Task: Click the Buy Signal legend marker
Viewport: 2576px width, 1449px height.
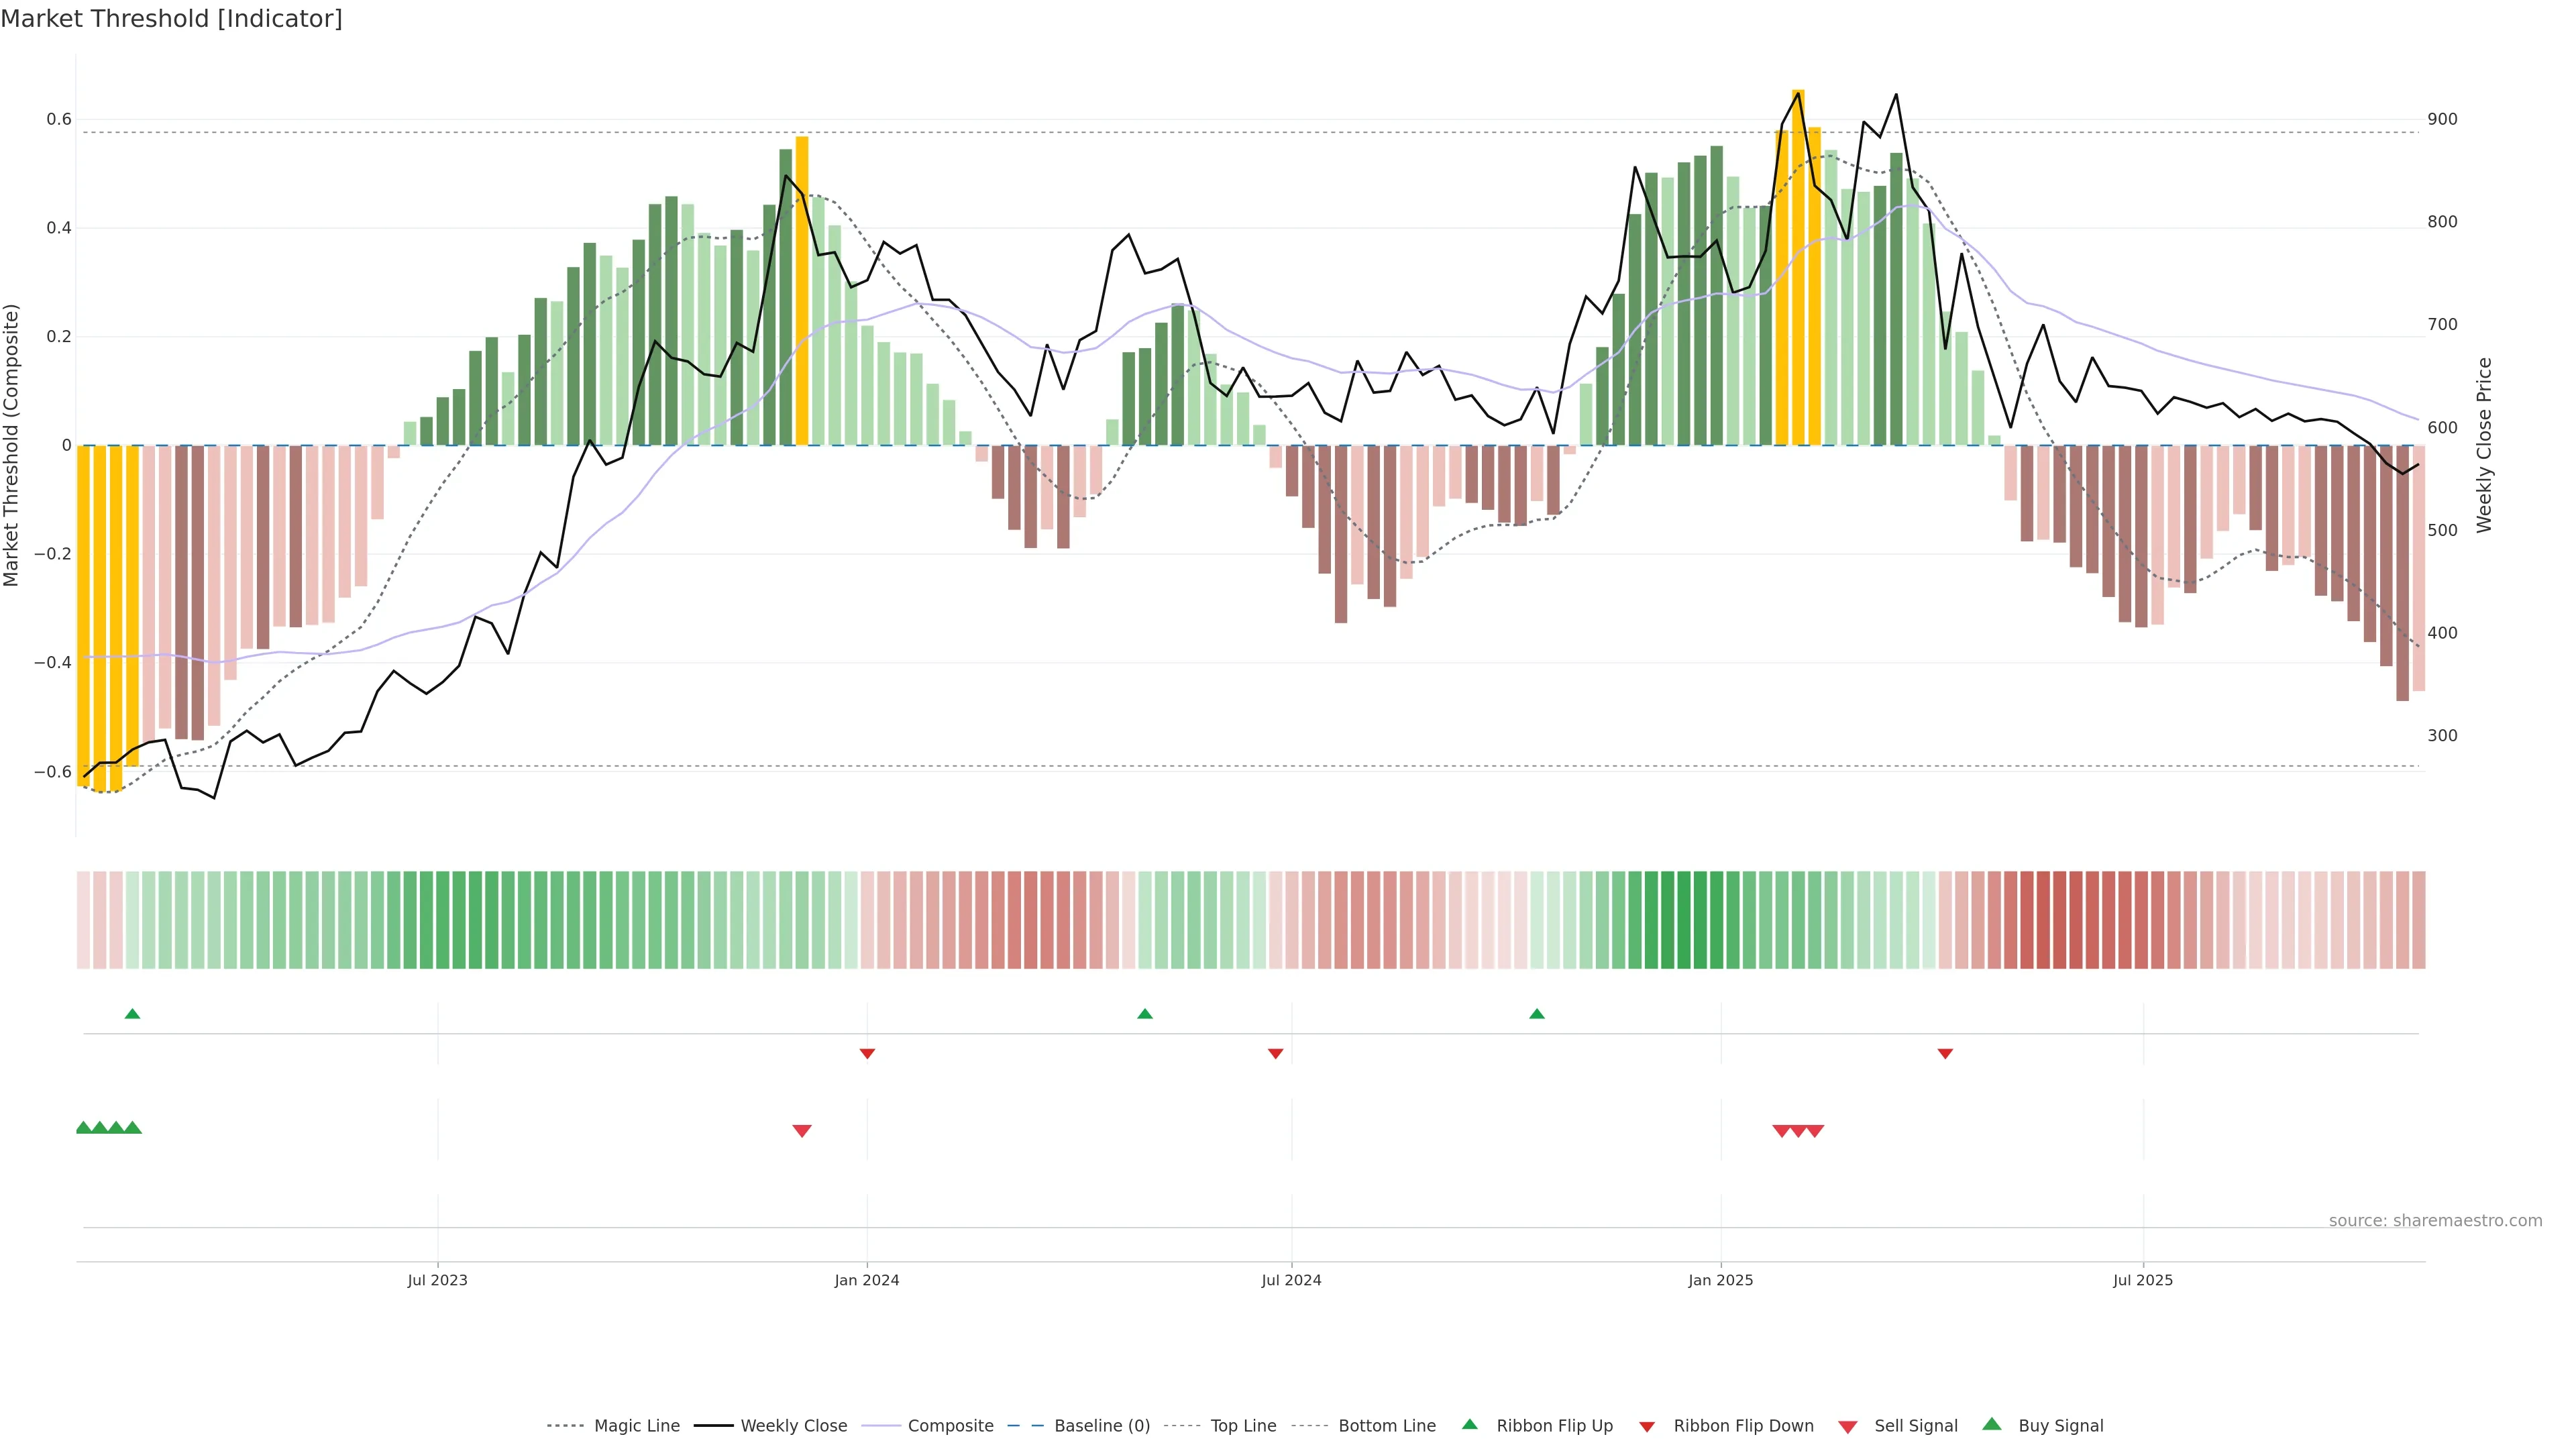Action: tap(1992, 1424)
